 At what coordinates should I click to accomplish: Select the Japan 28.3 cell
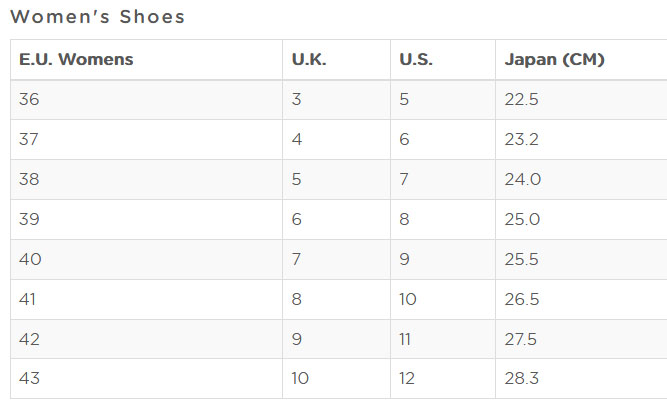(x=522, y=379)
